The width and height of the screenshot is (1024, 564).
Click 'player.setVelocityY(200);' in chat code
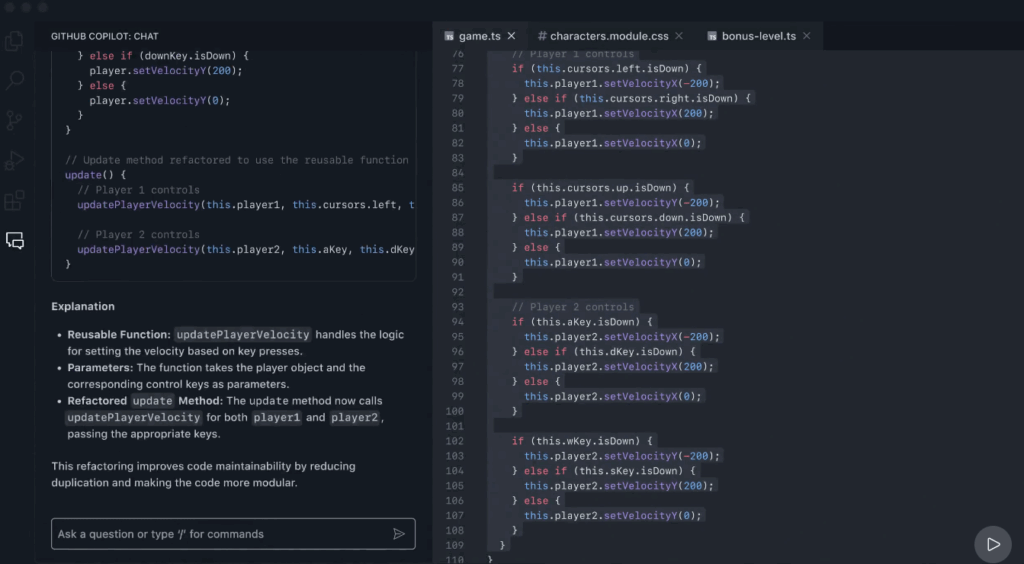tap(166, 70)
